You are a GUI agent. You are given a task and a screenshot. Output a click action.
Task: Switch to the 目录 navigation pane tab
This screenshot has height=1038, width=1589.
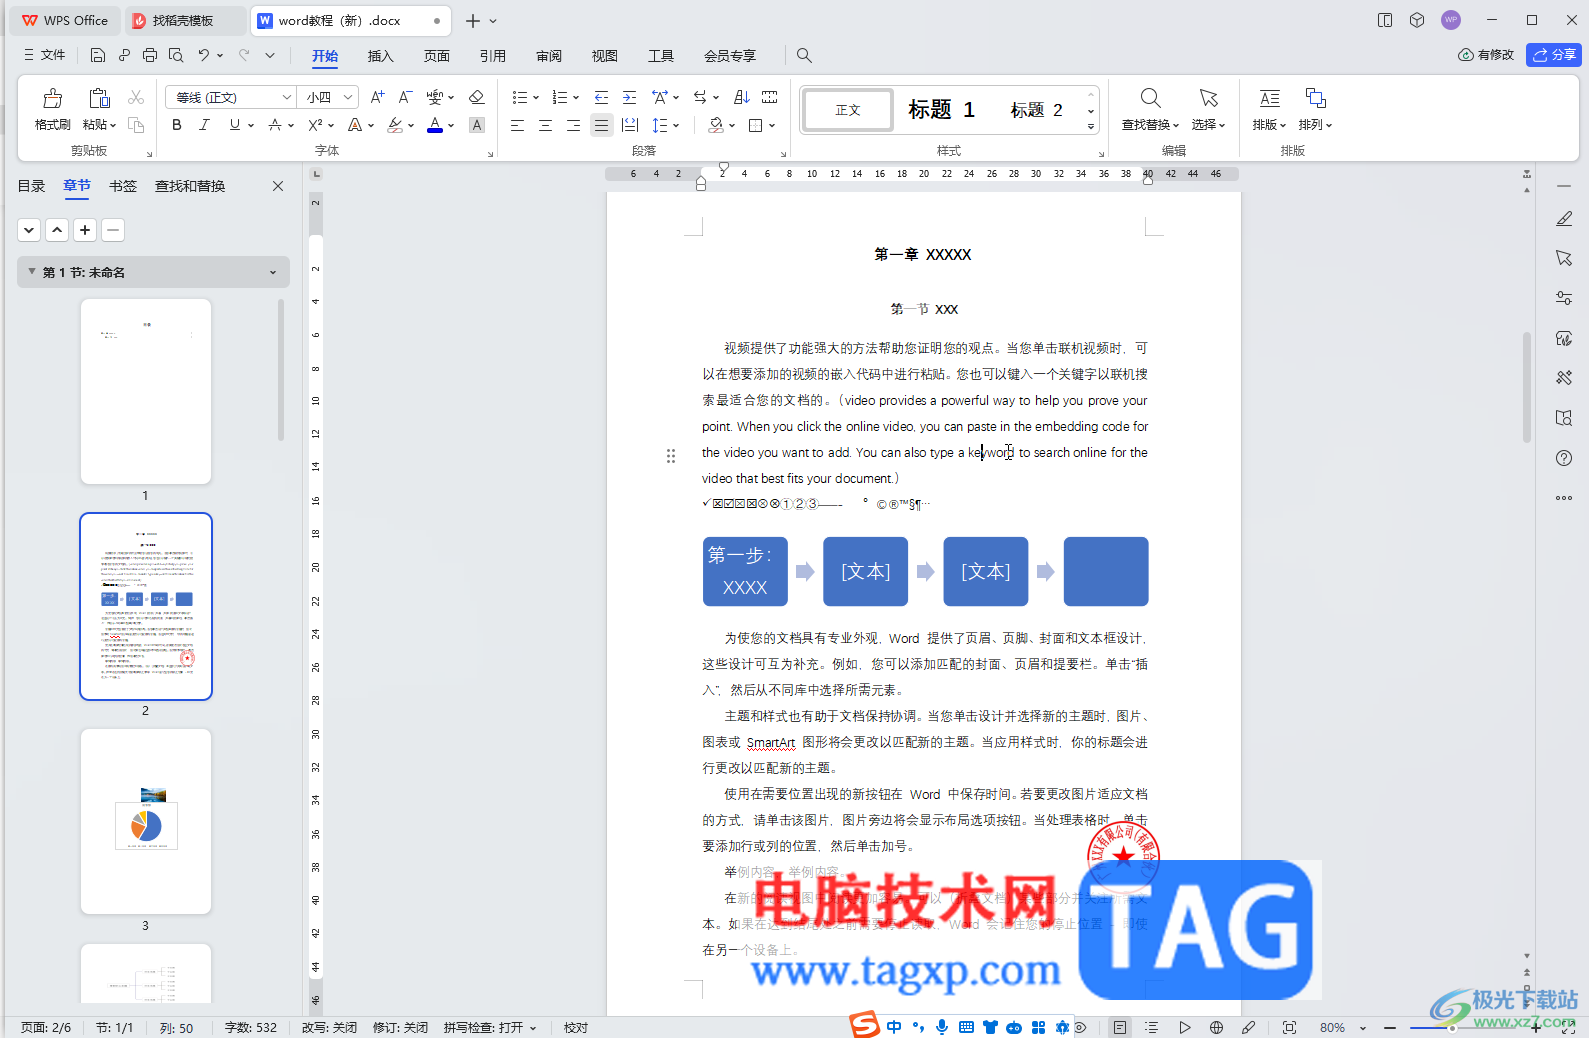[31, 186]
